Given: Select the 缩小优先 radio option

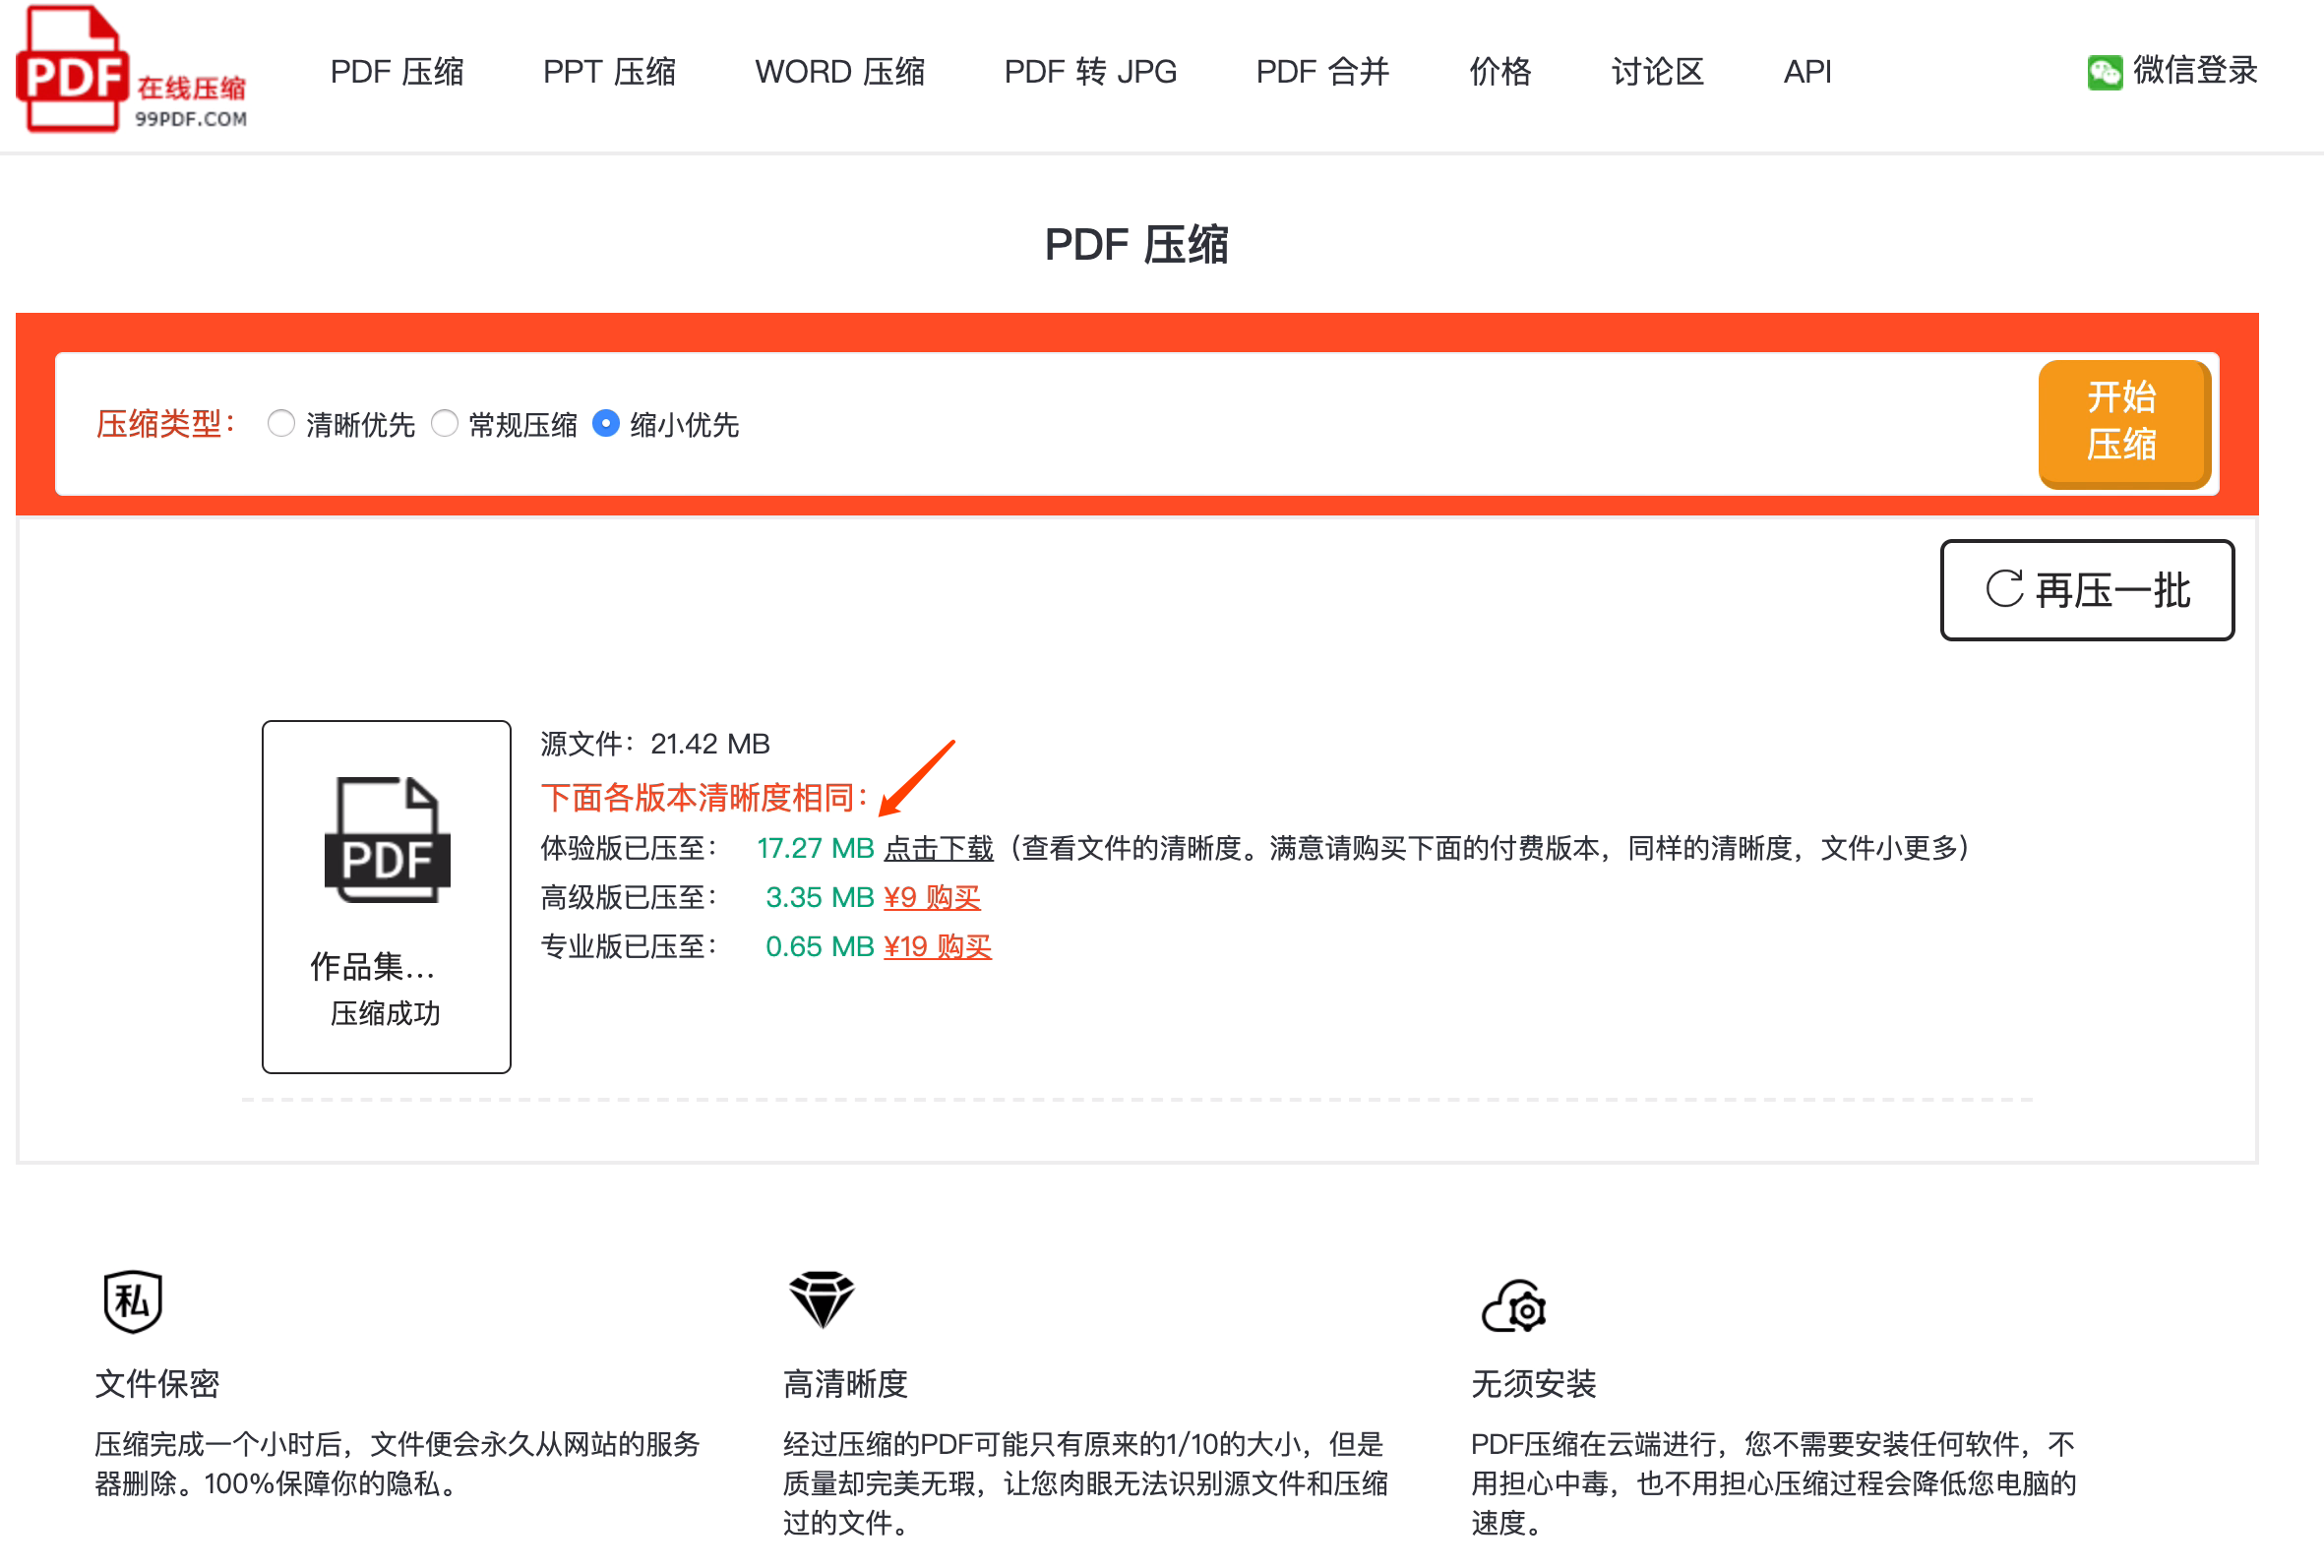Looking at the screenshot, I should click(605, 424).
